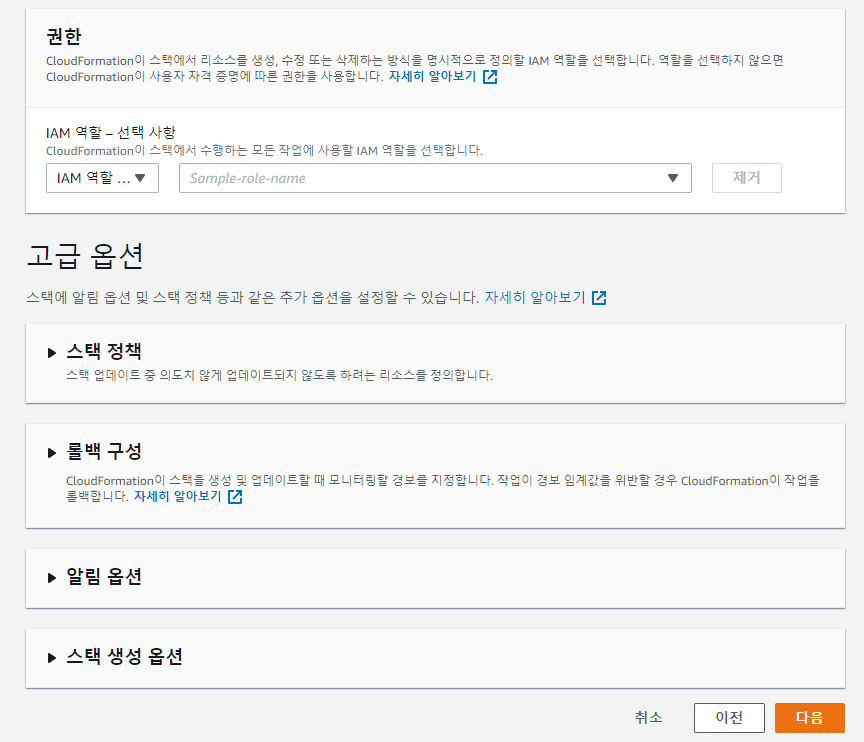
Task: Click the 알림 옵션 heading text
Action: (104, 577)
